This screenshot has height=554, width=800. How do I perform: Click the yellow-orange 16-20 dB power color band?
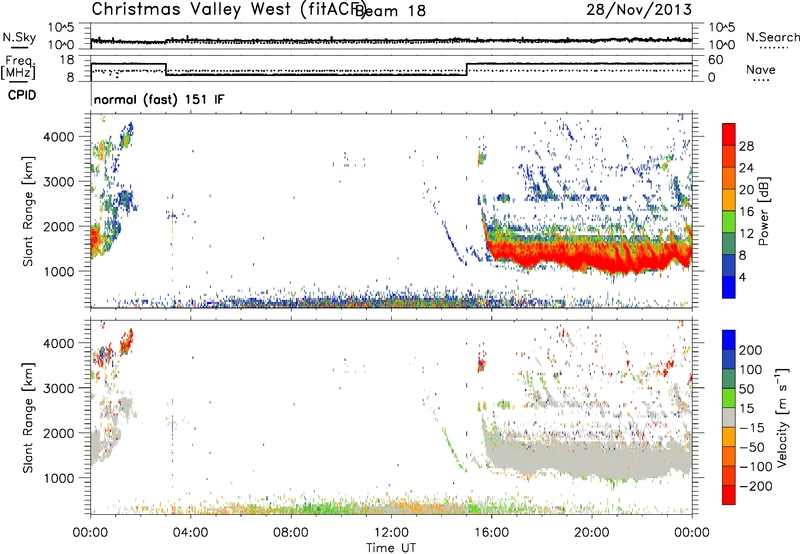tap(729, 199)
